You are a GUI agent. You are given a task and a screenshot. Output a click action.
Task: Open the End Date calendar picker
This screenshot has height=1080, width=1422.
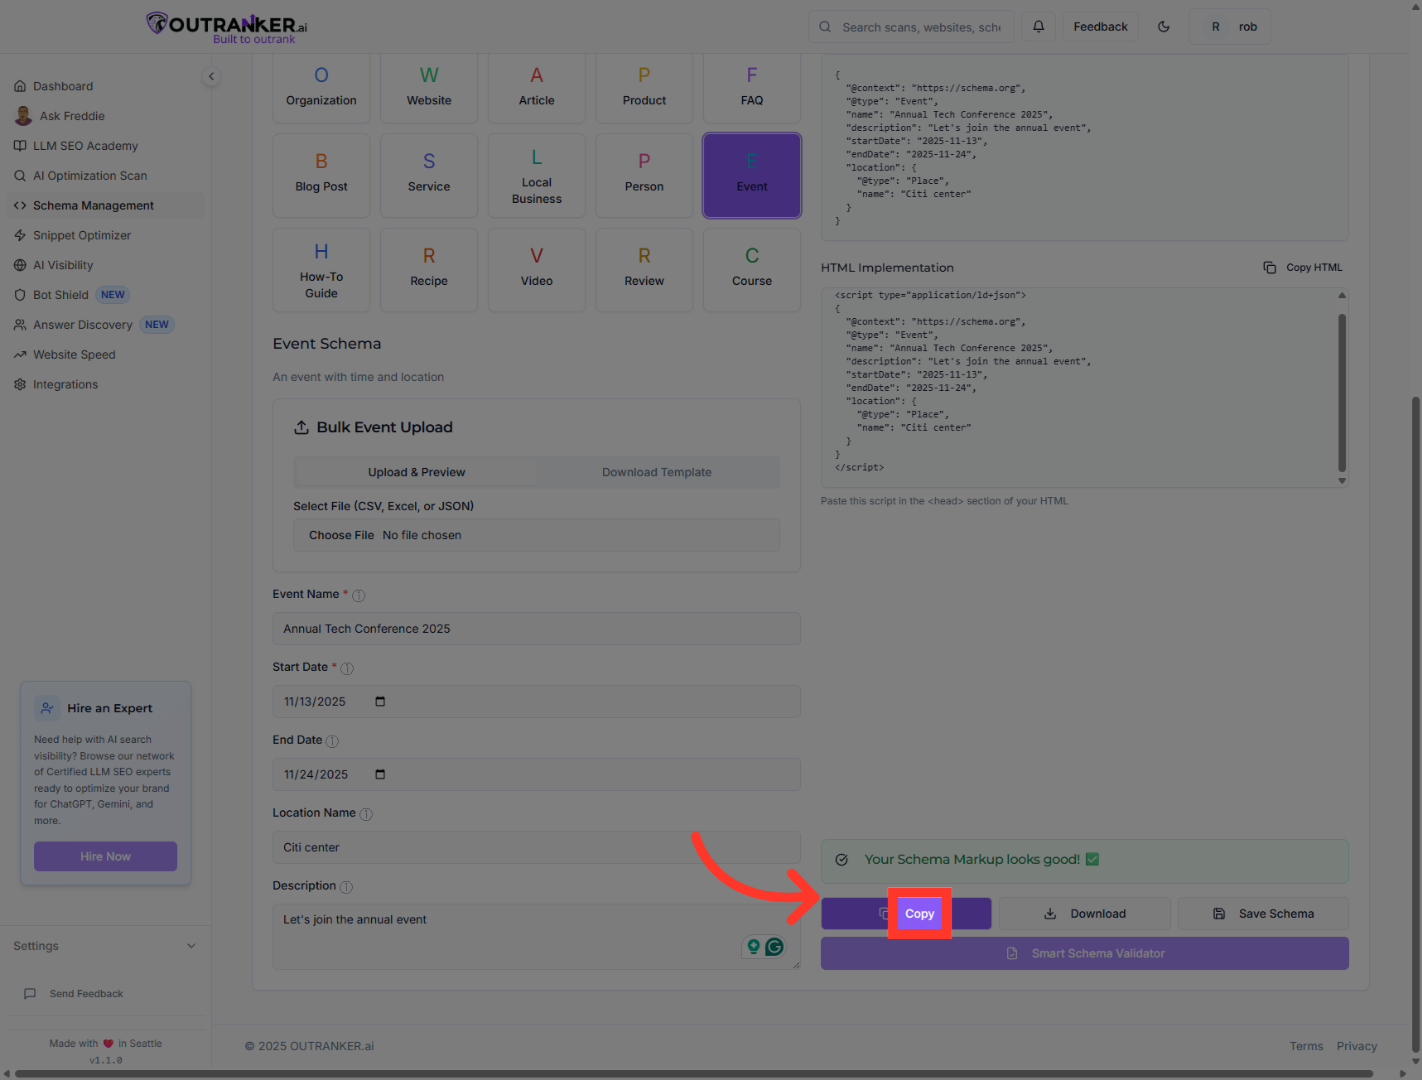380,775
